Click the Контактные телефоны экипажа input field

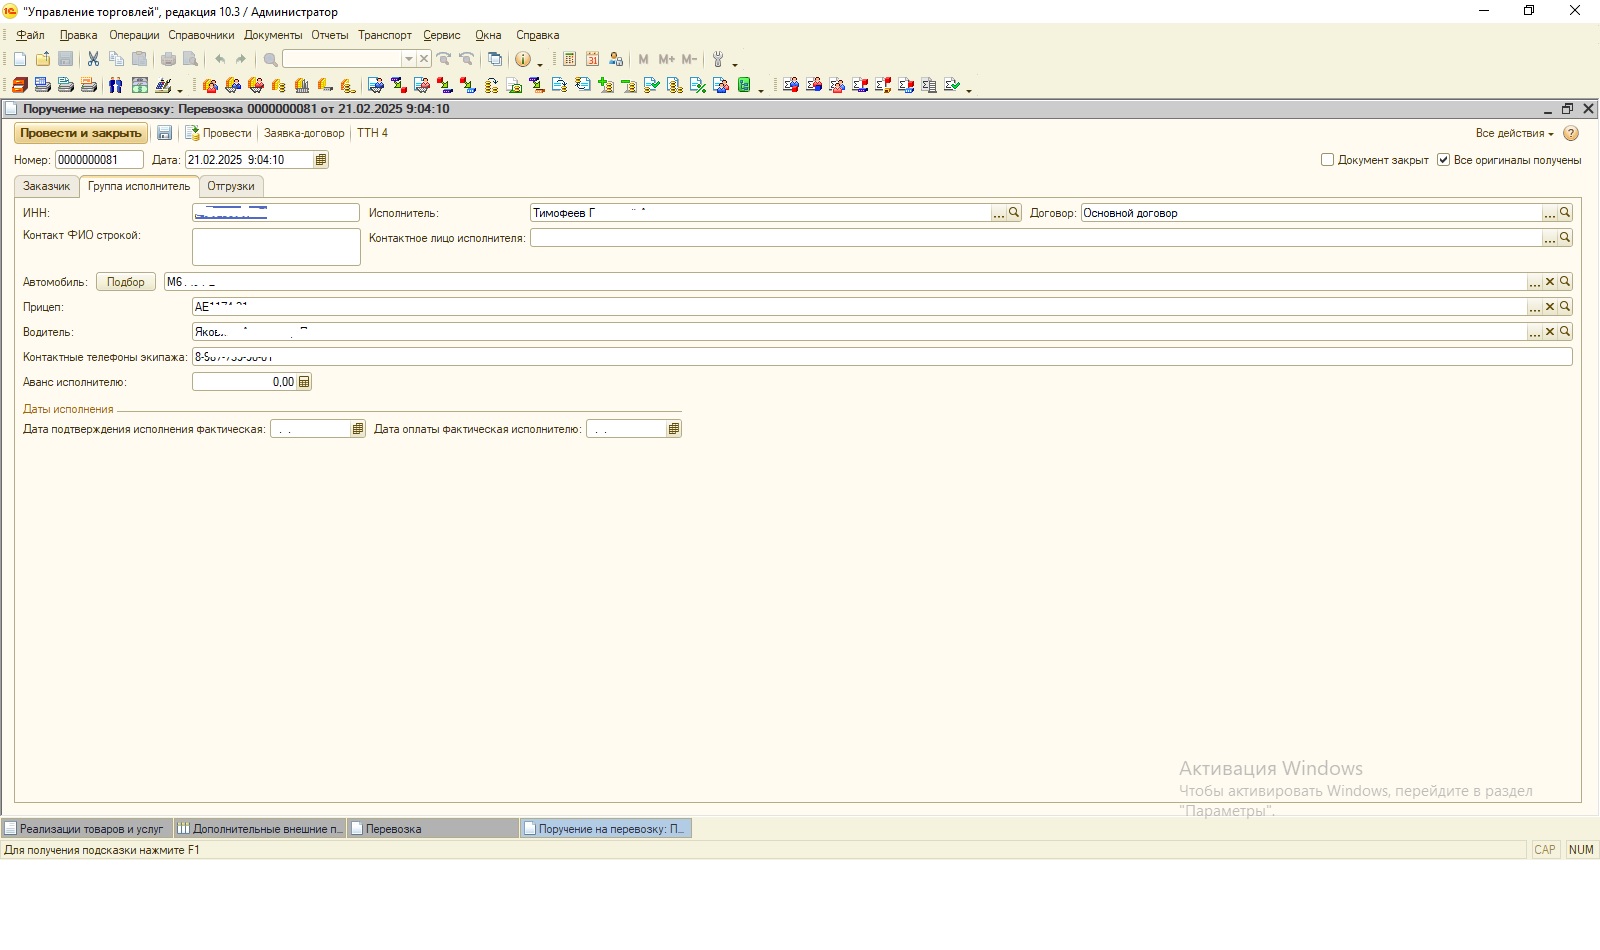pyautogui.click(x=880, y=357)
